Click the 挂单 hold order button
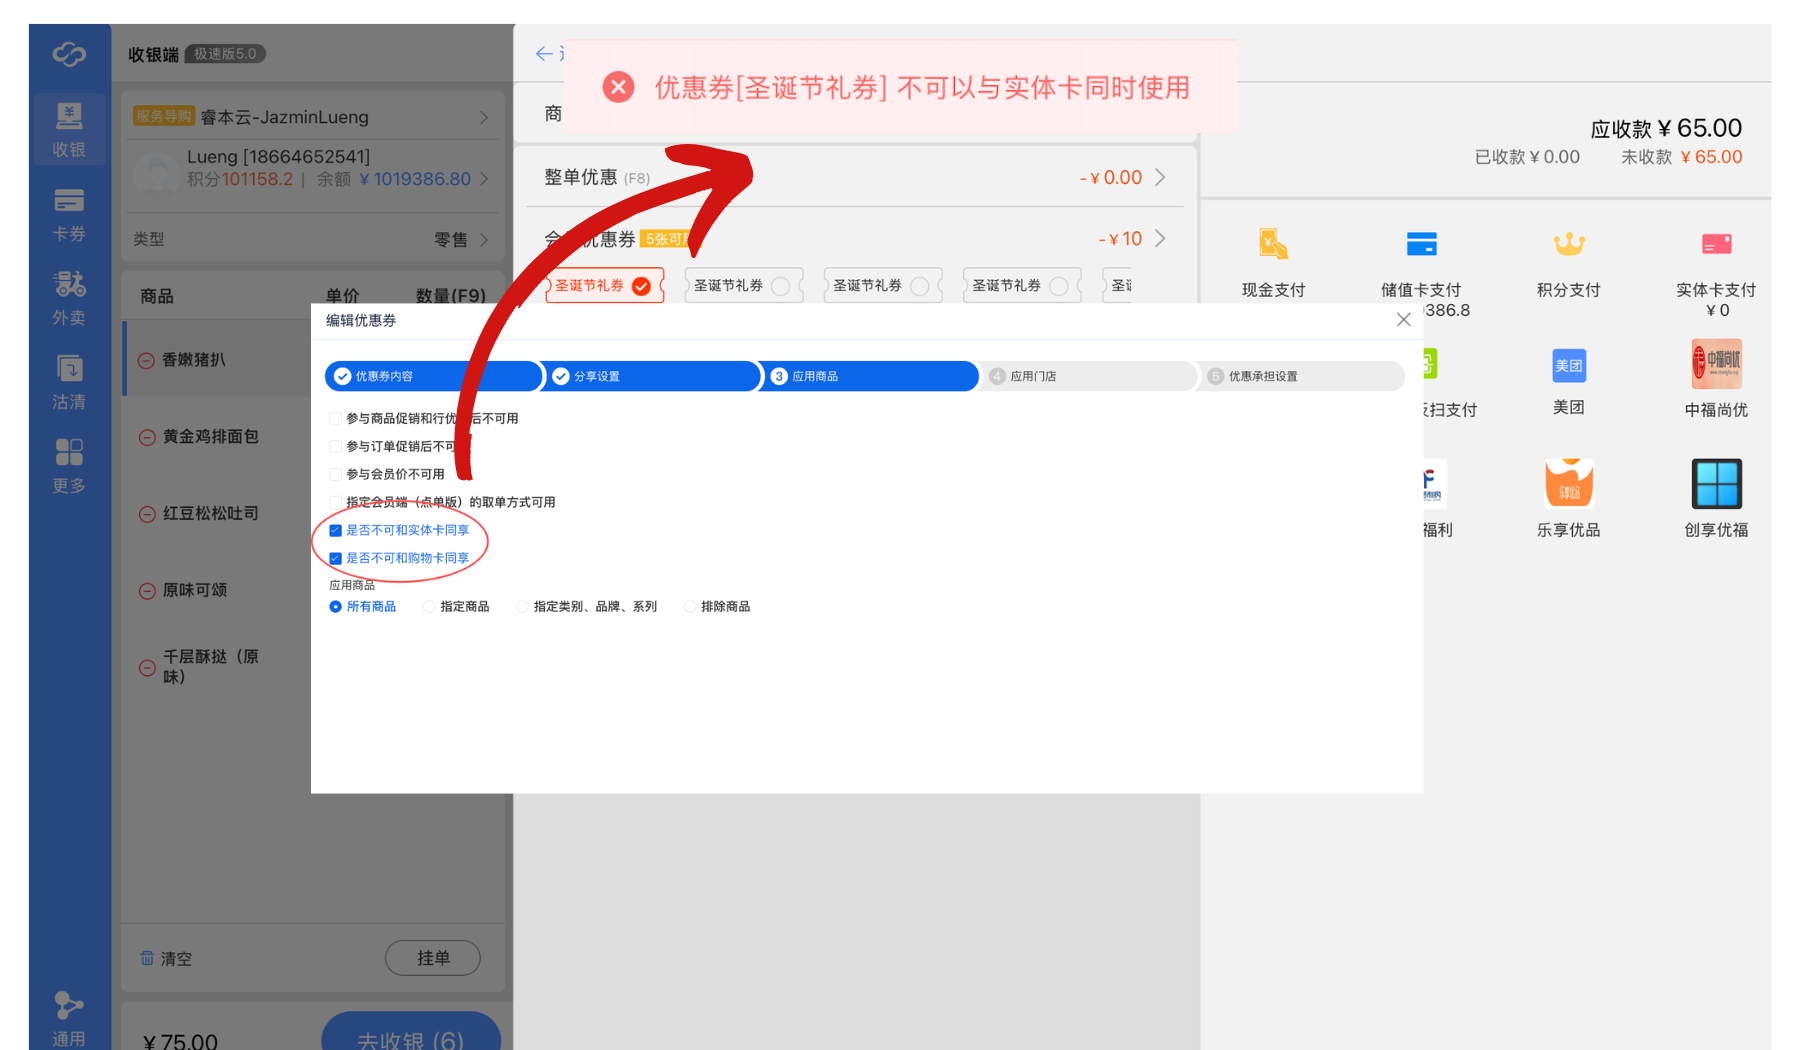Viewport: 1800px width, 1050px height. (x=432, y=958)
